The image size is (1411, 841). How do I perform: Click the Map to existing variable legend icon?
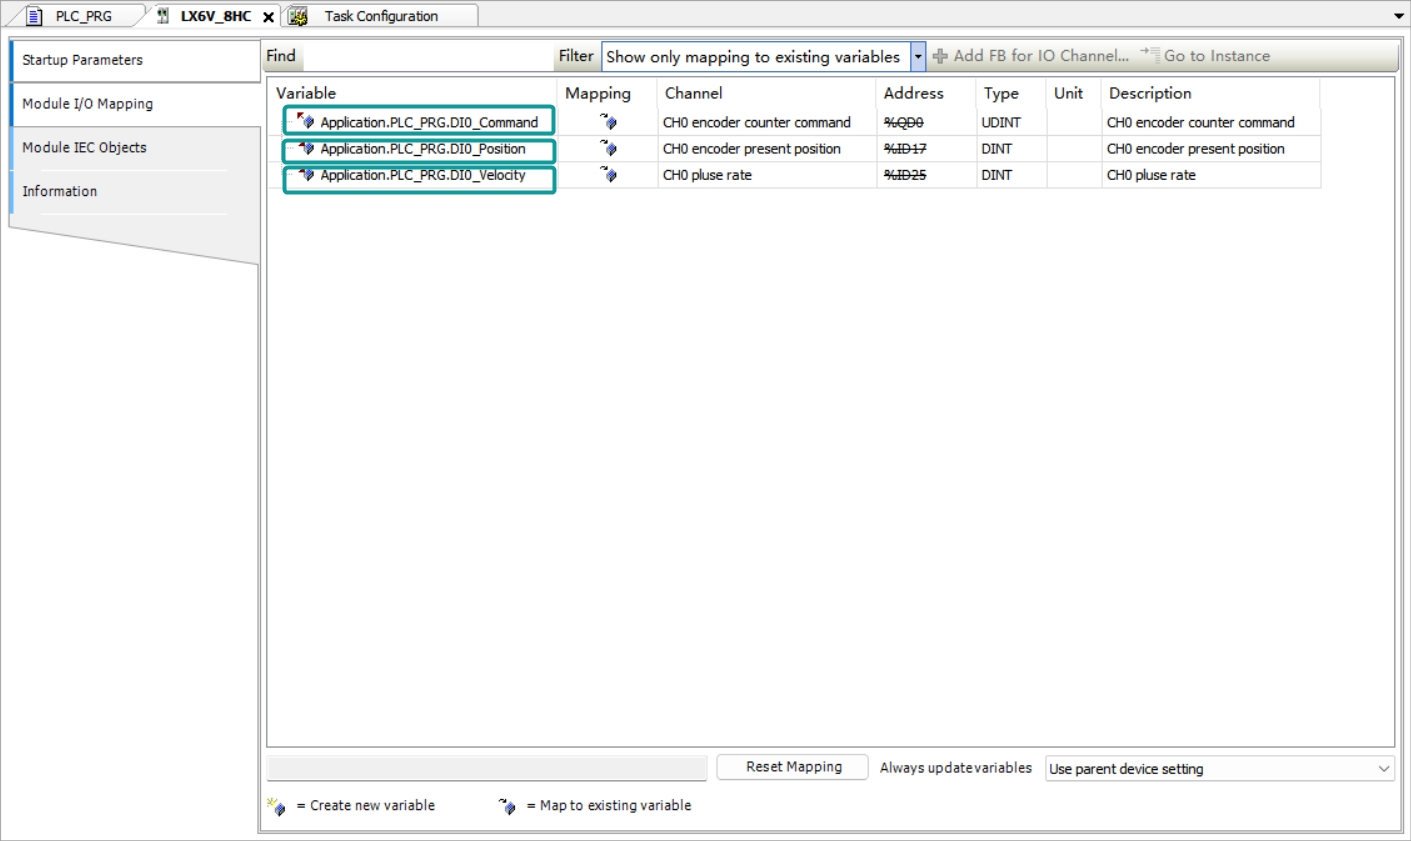[x=507, y=806]
